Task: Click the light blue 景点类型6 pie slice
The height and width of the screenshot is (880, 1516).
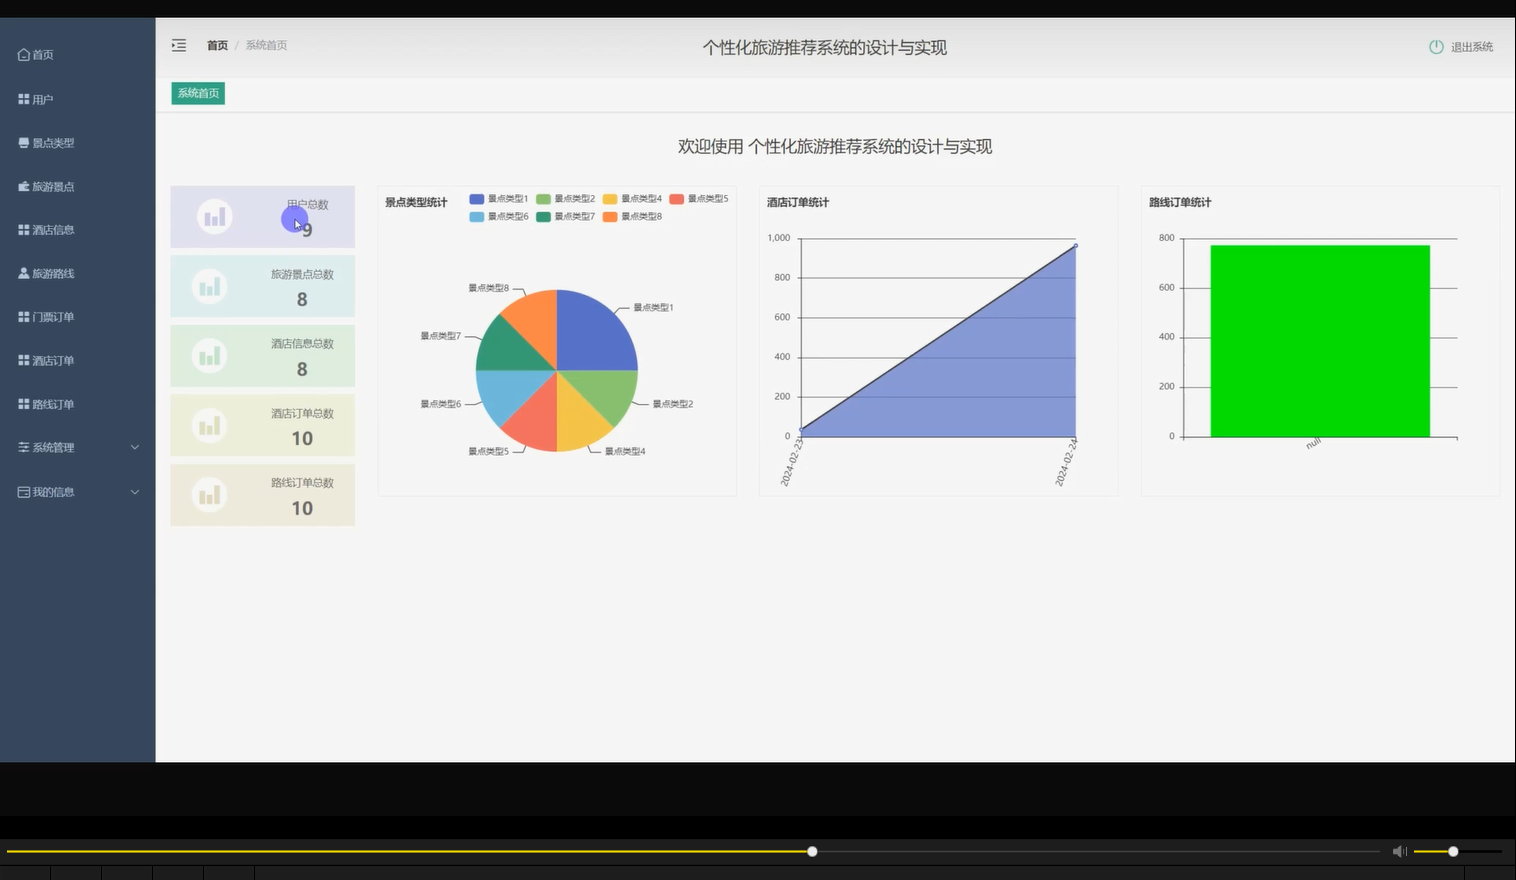Action: pos(506,393)
